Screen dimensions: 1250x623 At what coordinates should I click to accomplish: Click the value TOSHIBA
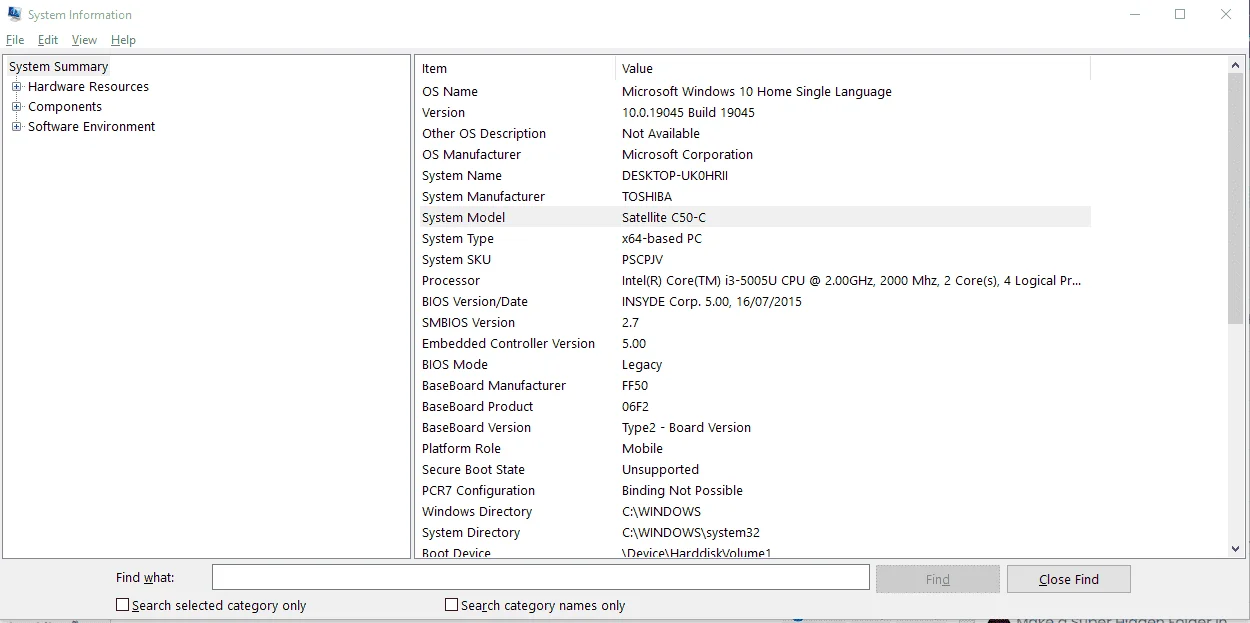point(647,197)
